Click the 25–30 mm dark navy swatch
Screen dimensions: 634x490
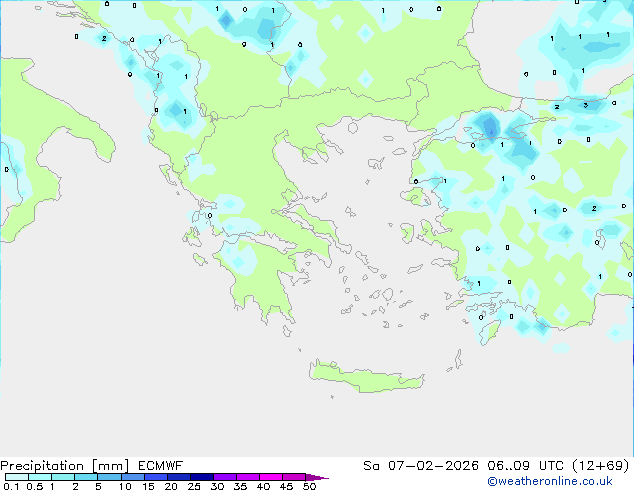pos(202,477)
